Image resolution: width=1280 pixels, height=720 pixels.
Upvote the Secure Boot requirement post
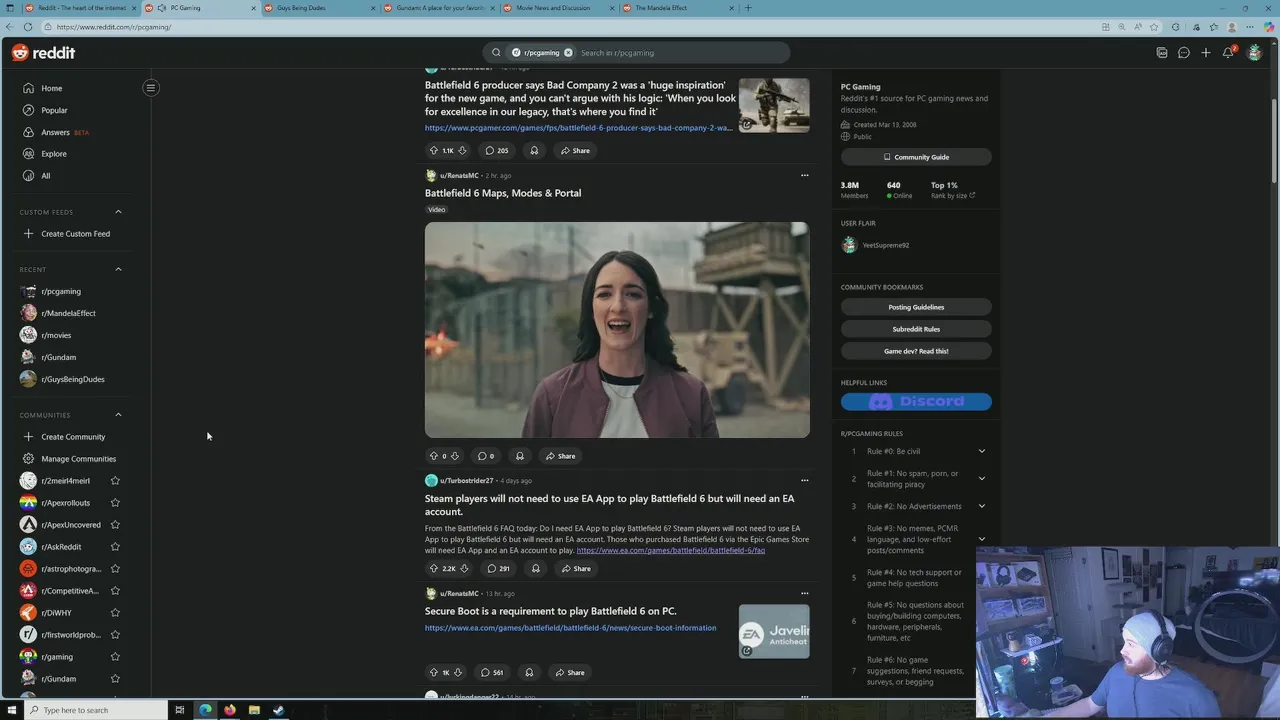pos(434,672)
